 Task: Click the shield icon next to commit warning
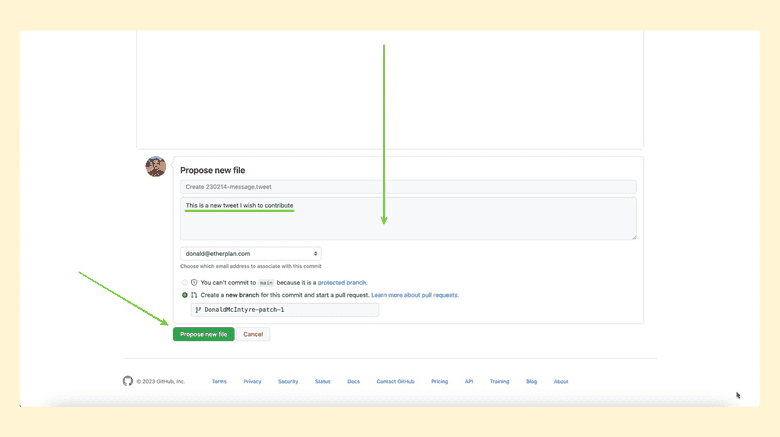click(x=194, y=283)
